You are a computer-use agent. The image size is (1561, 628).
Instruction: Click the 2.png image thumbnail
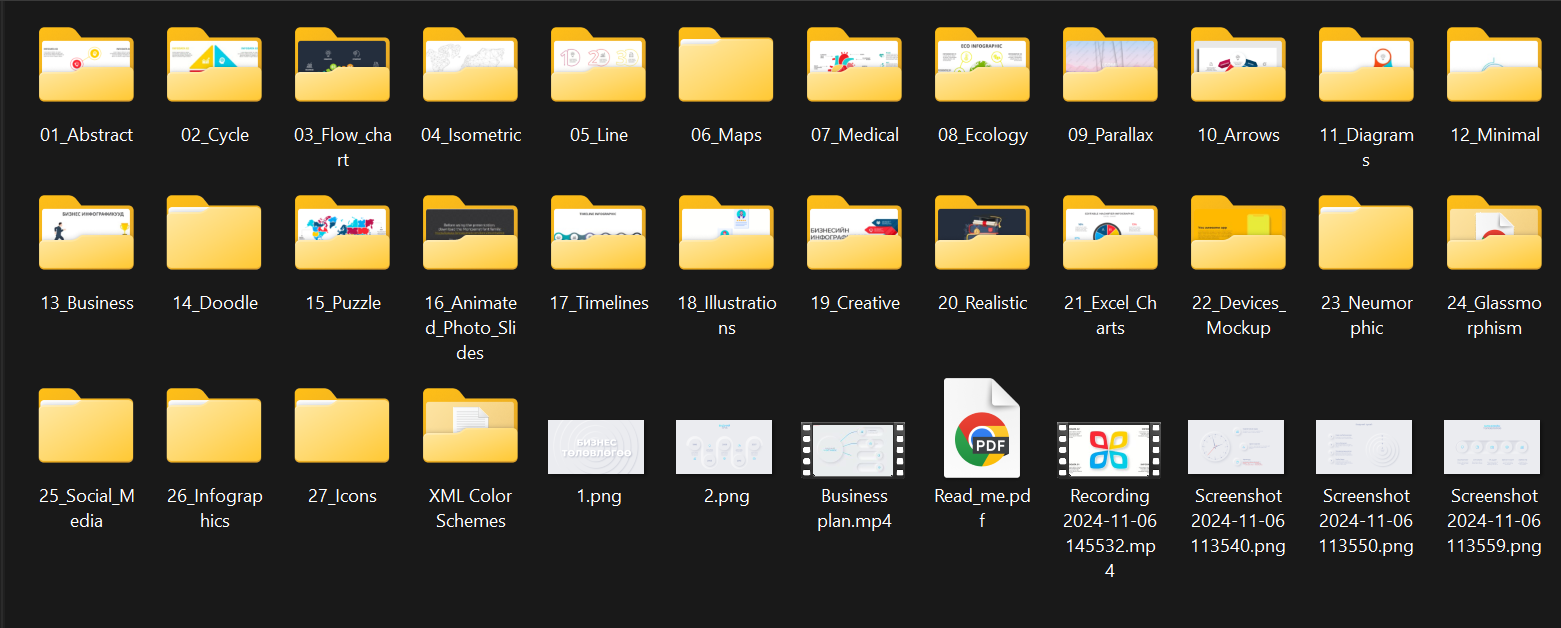pos(724,447)
